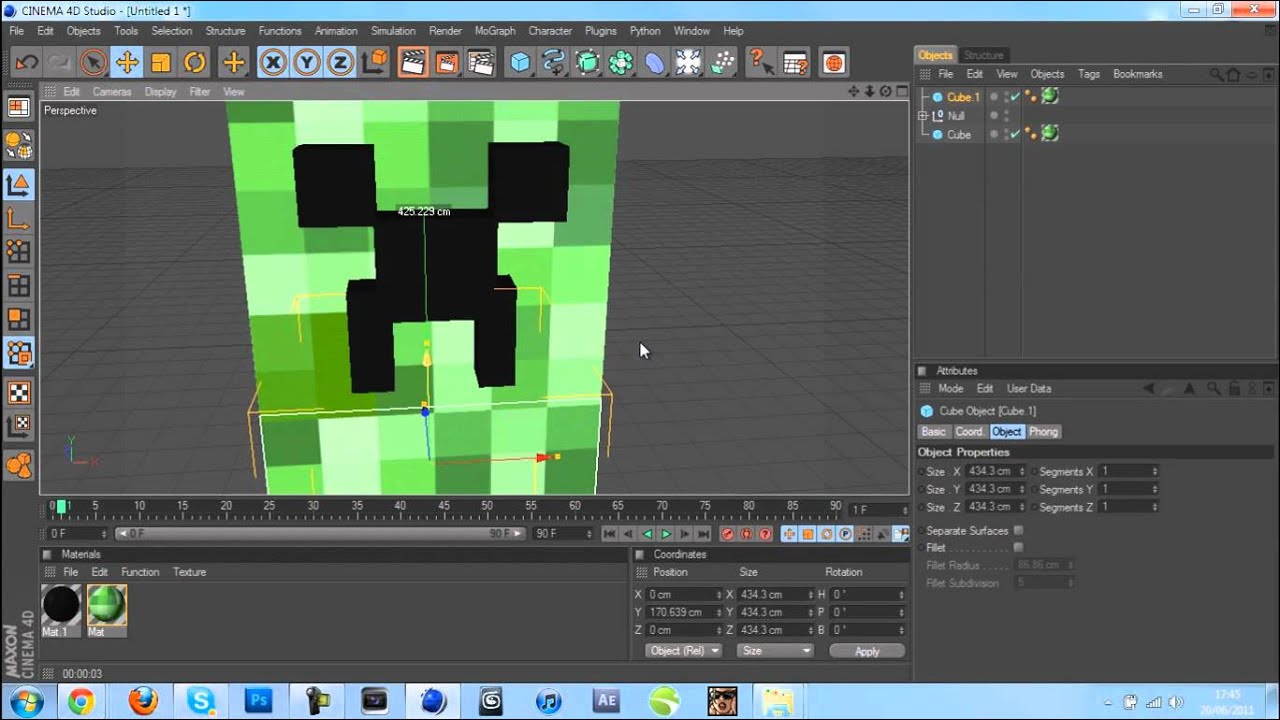Enable the Separate Surfaces checkbox

click(x=1018, y=530)
